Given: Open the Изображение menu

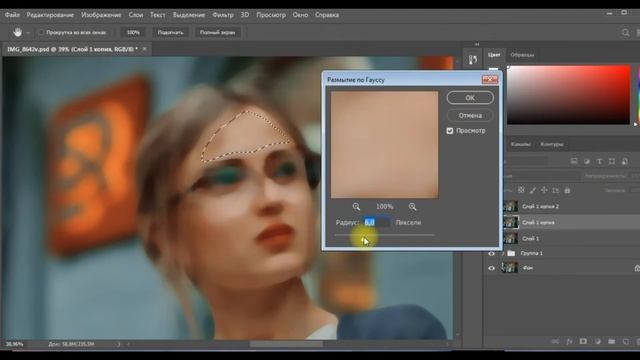Looking at the screenshot, I should 101,15.
